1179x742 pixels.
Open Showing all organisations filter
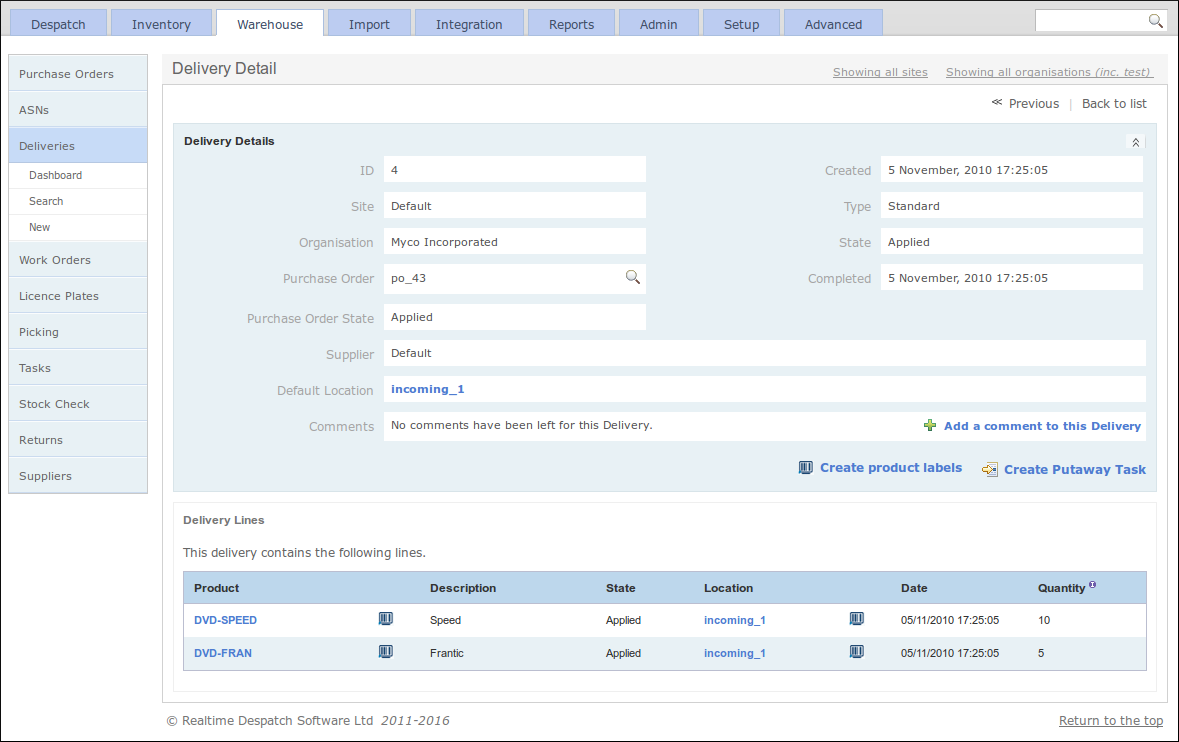tap(1048, 72)
